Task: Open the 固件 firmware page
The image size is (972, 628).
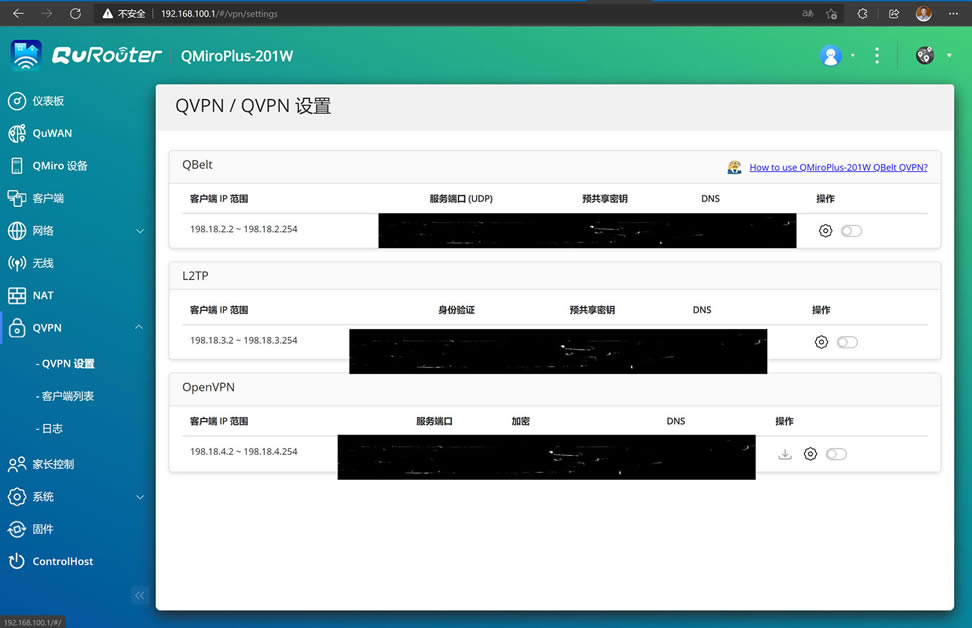Action: point(43,529)
